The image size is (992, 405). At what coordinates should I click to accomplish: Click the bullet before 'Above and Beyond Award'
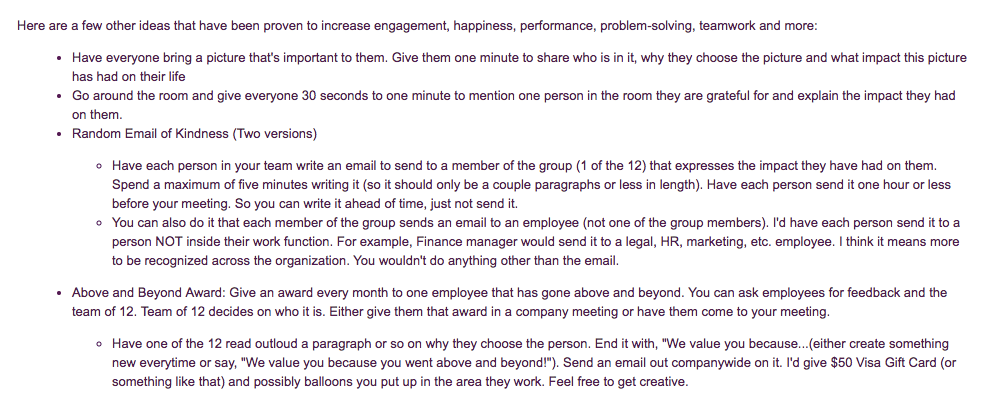(x=59, y=293)
